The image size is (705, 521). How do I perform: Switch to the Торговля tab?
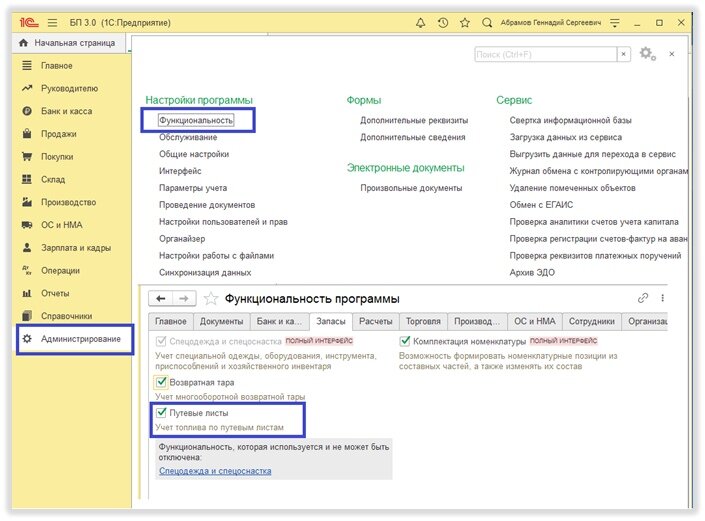coord(423,321)
